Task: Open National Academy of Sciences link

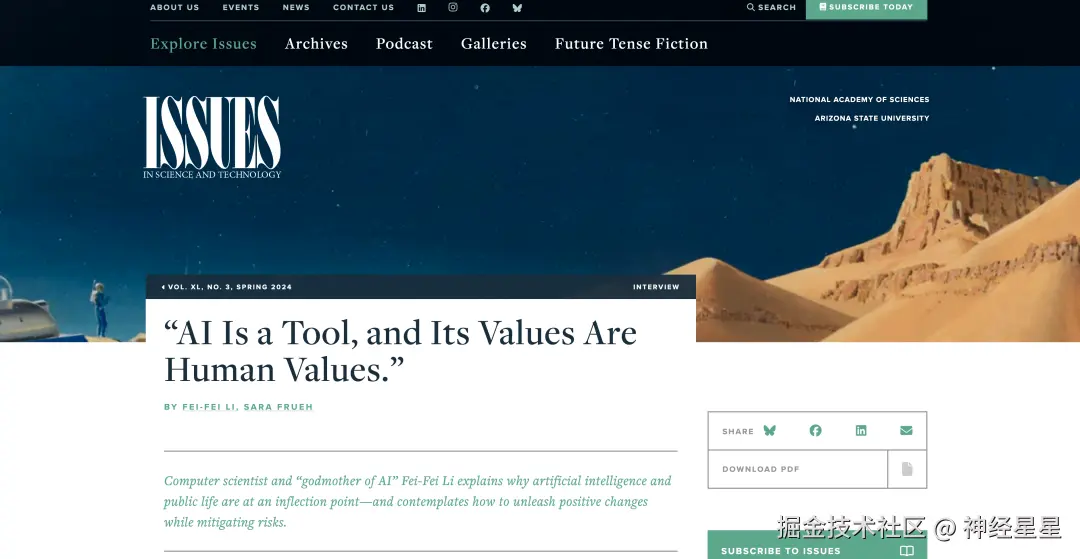Action: pos(859,100)
